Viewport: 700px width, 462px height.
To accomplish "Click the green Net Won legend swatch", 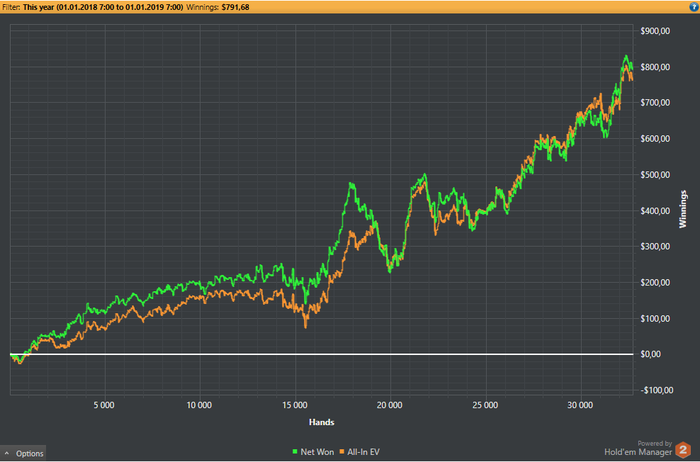I will coord(295,452).
